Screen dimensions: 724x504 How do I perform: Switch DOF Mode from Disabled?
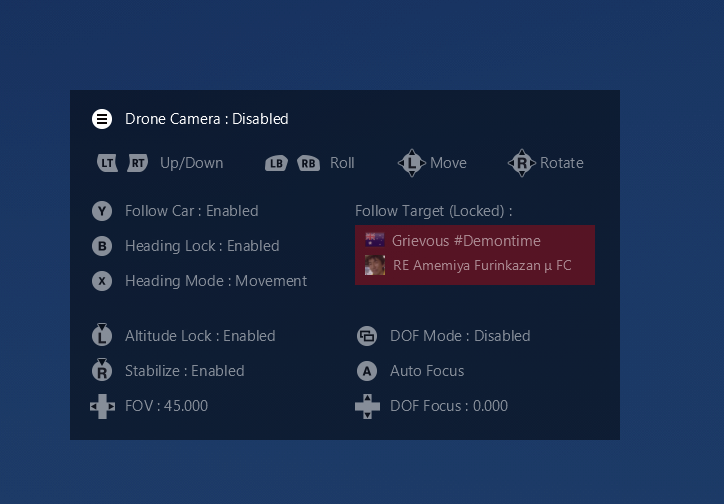coord(460,336)
